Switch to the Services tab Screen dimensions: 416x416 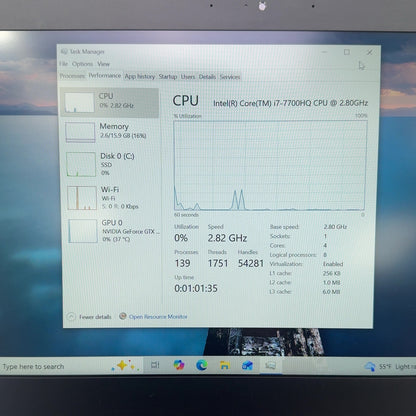[x=230, y=77]
